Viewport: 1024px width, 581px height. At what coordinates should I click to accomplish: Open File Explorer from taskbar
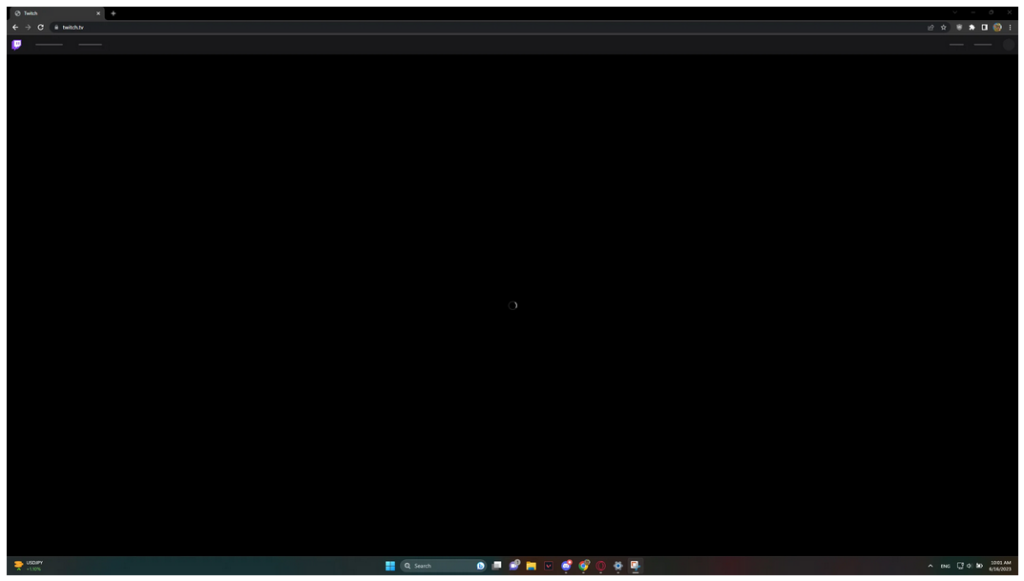[x=532, y=566]
